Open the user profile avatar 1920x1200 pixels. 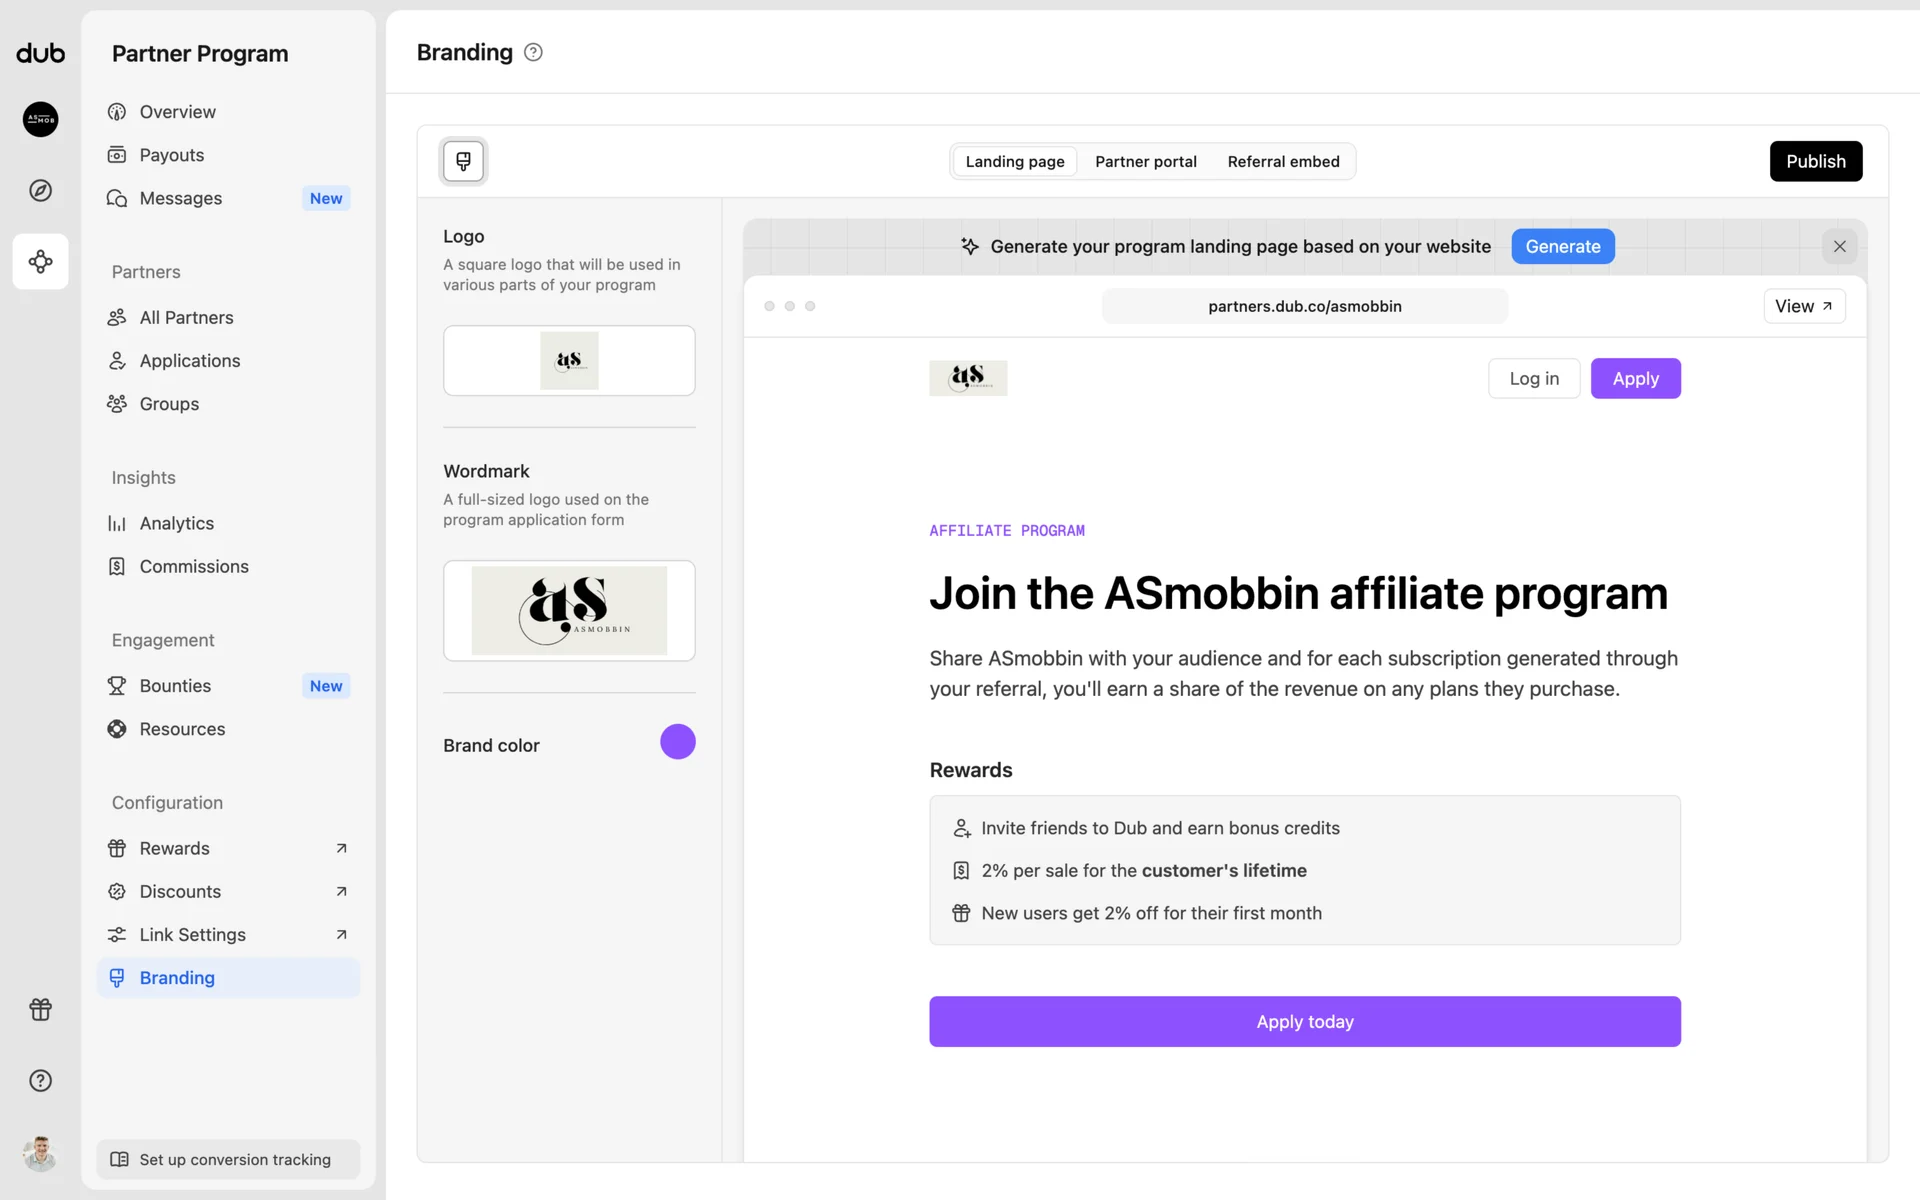pos(40,1154)
